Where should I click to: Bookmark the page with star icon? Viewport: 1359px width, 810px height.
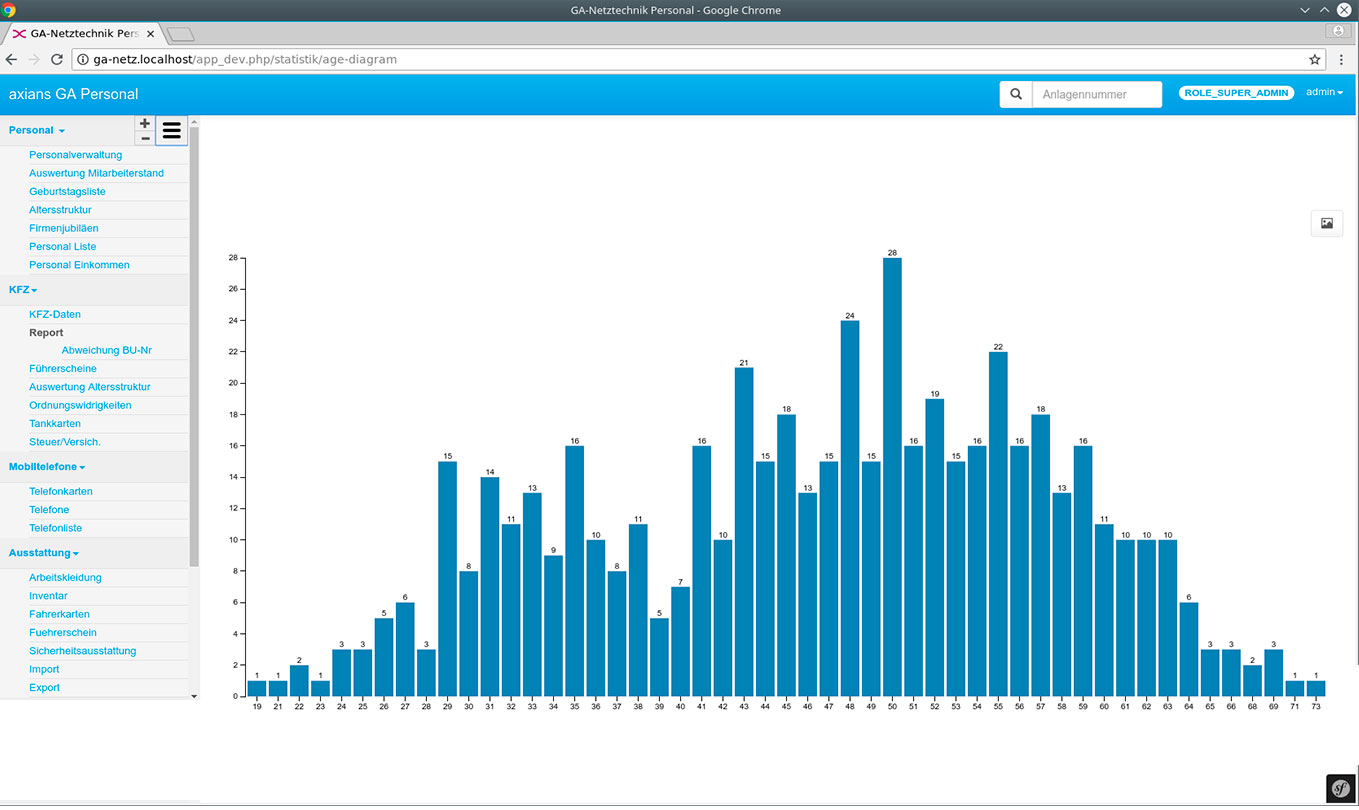1314,59
